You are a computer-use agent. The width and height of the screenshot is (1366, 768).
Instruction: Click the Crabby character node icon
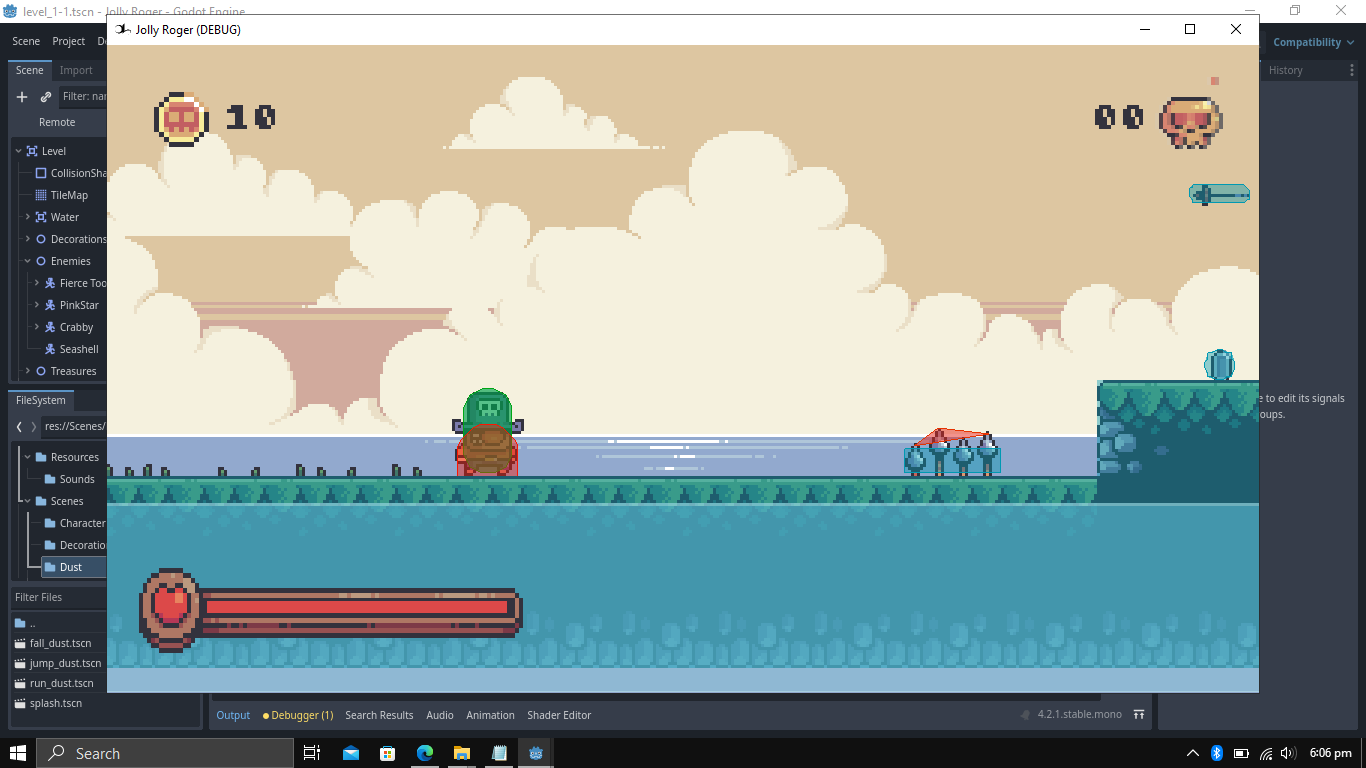(x=50, y=327)
